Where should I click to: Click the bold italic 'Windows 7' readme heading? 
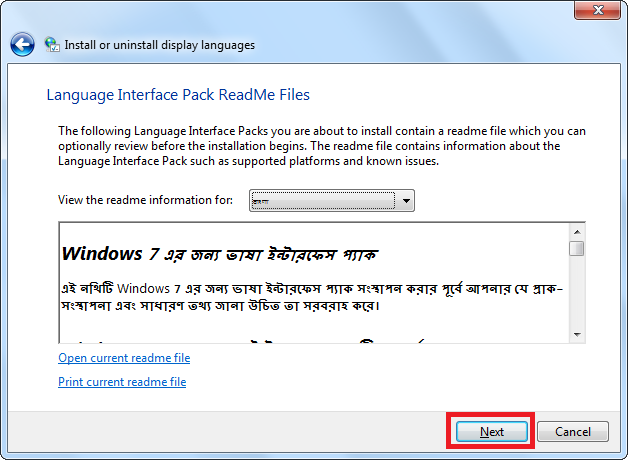pyautogui.click(x=220, y=254)
